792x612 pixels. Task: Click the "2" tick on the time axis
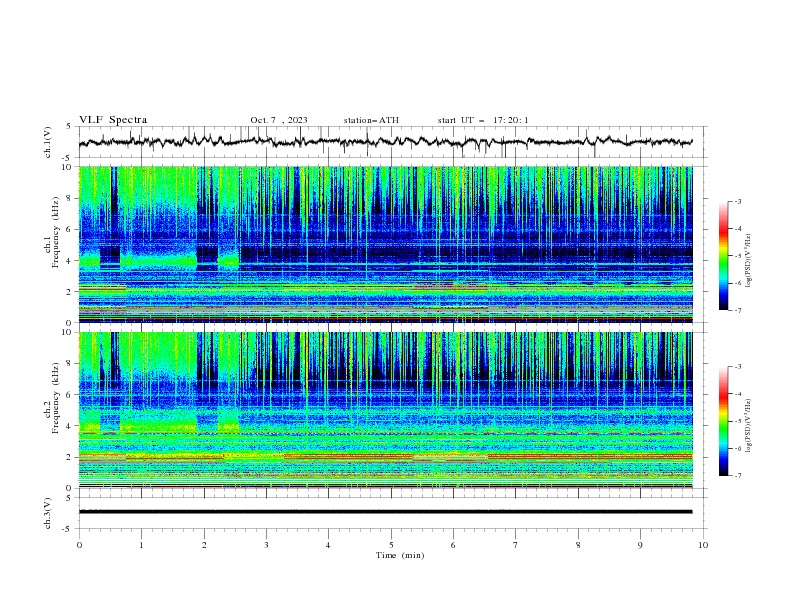tap(204, 545)
